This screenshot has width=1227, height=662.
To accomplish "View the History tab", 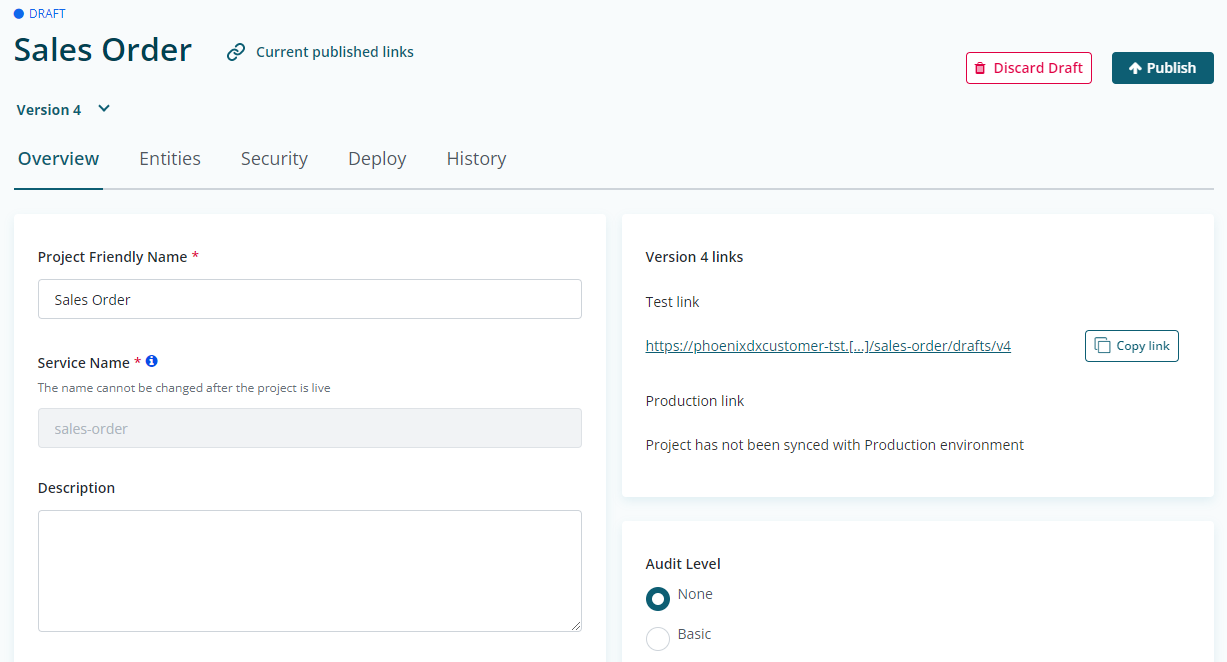I will (476, 159).
